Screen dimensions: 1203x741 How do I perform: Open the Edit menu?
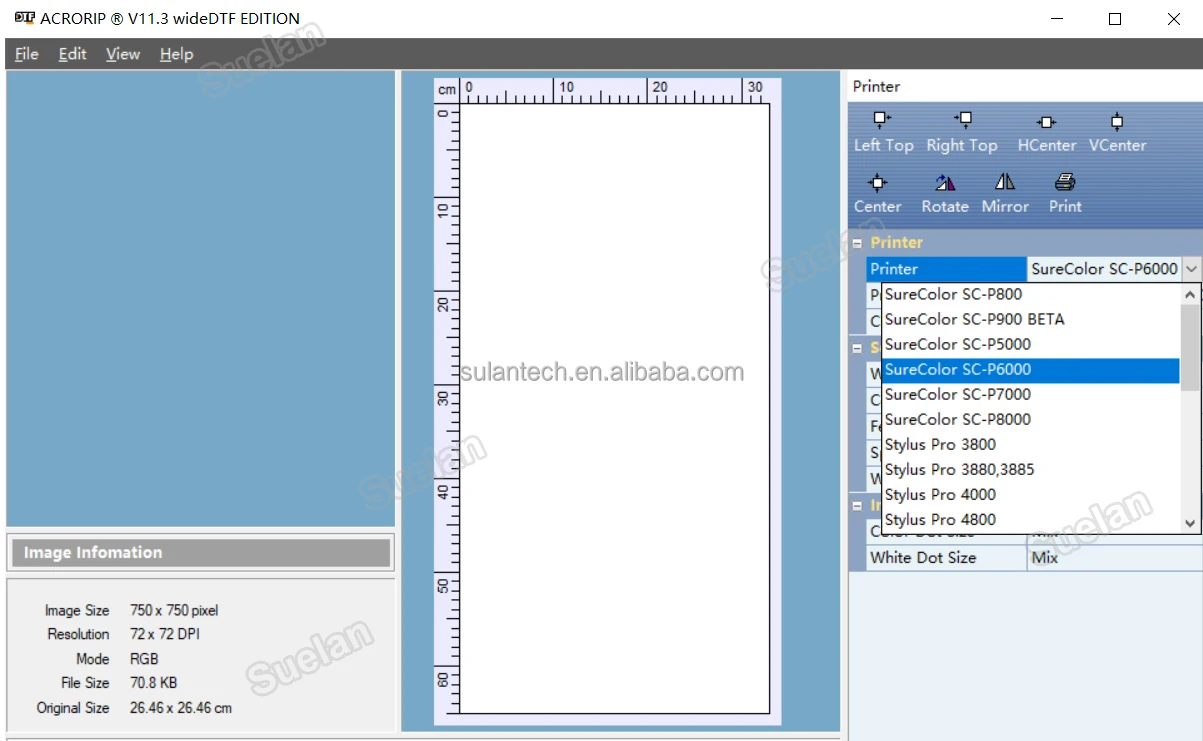coord(72,54)
